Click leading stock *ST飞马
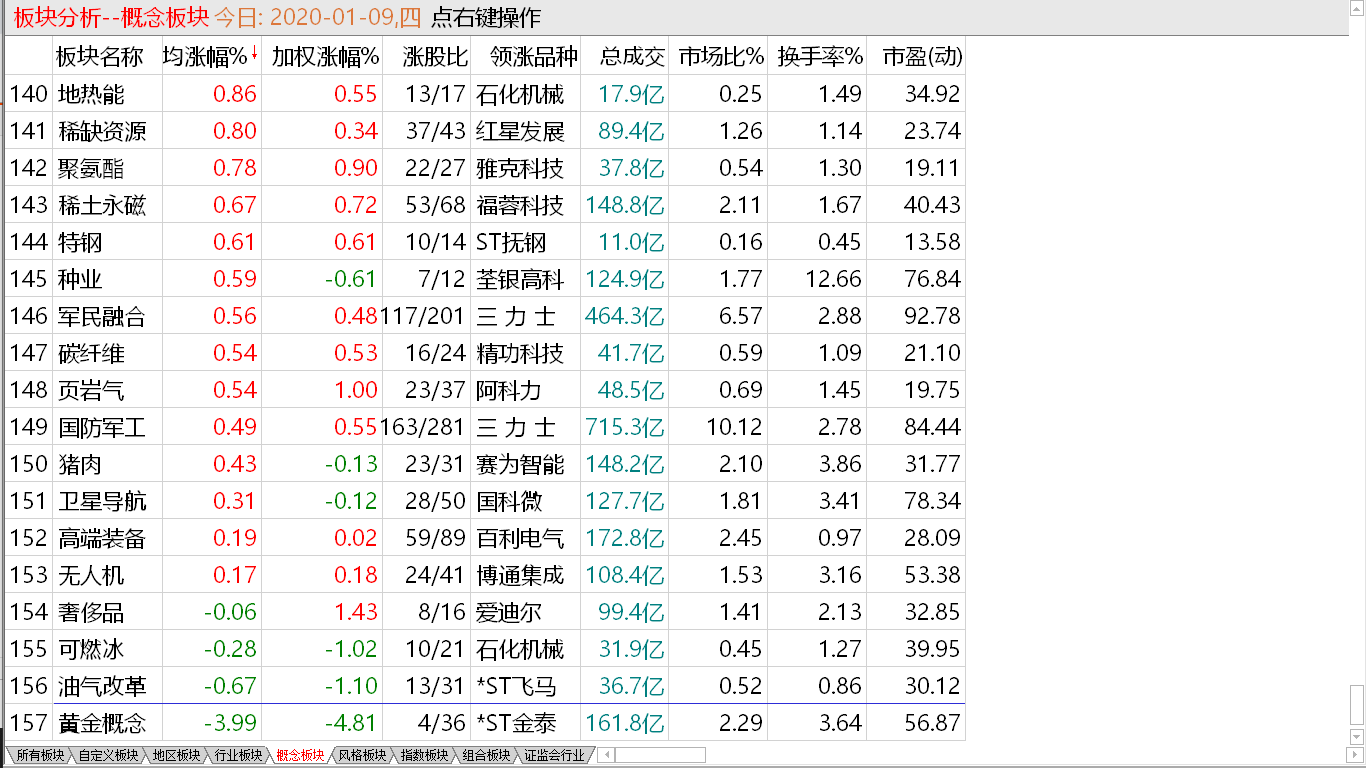1366x768 pixels. (516, 686)
